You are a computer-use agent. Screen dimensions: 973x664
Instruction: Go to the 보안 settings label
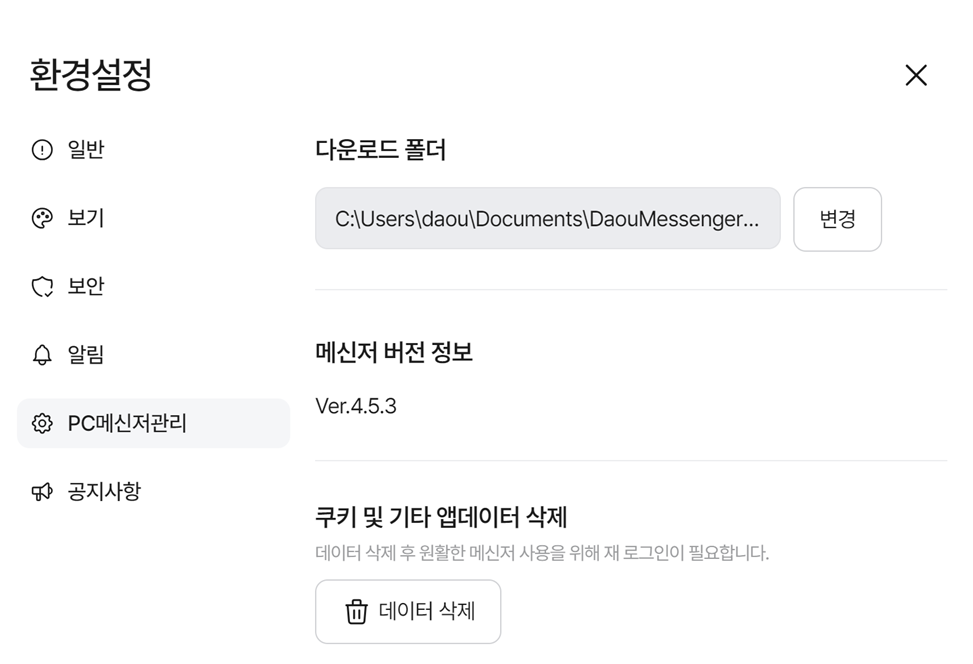pos(86,287)
